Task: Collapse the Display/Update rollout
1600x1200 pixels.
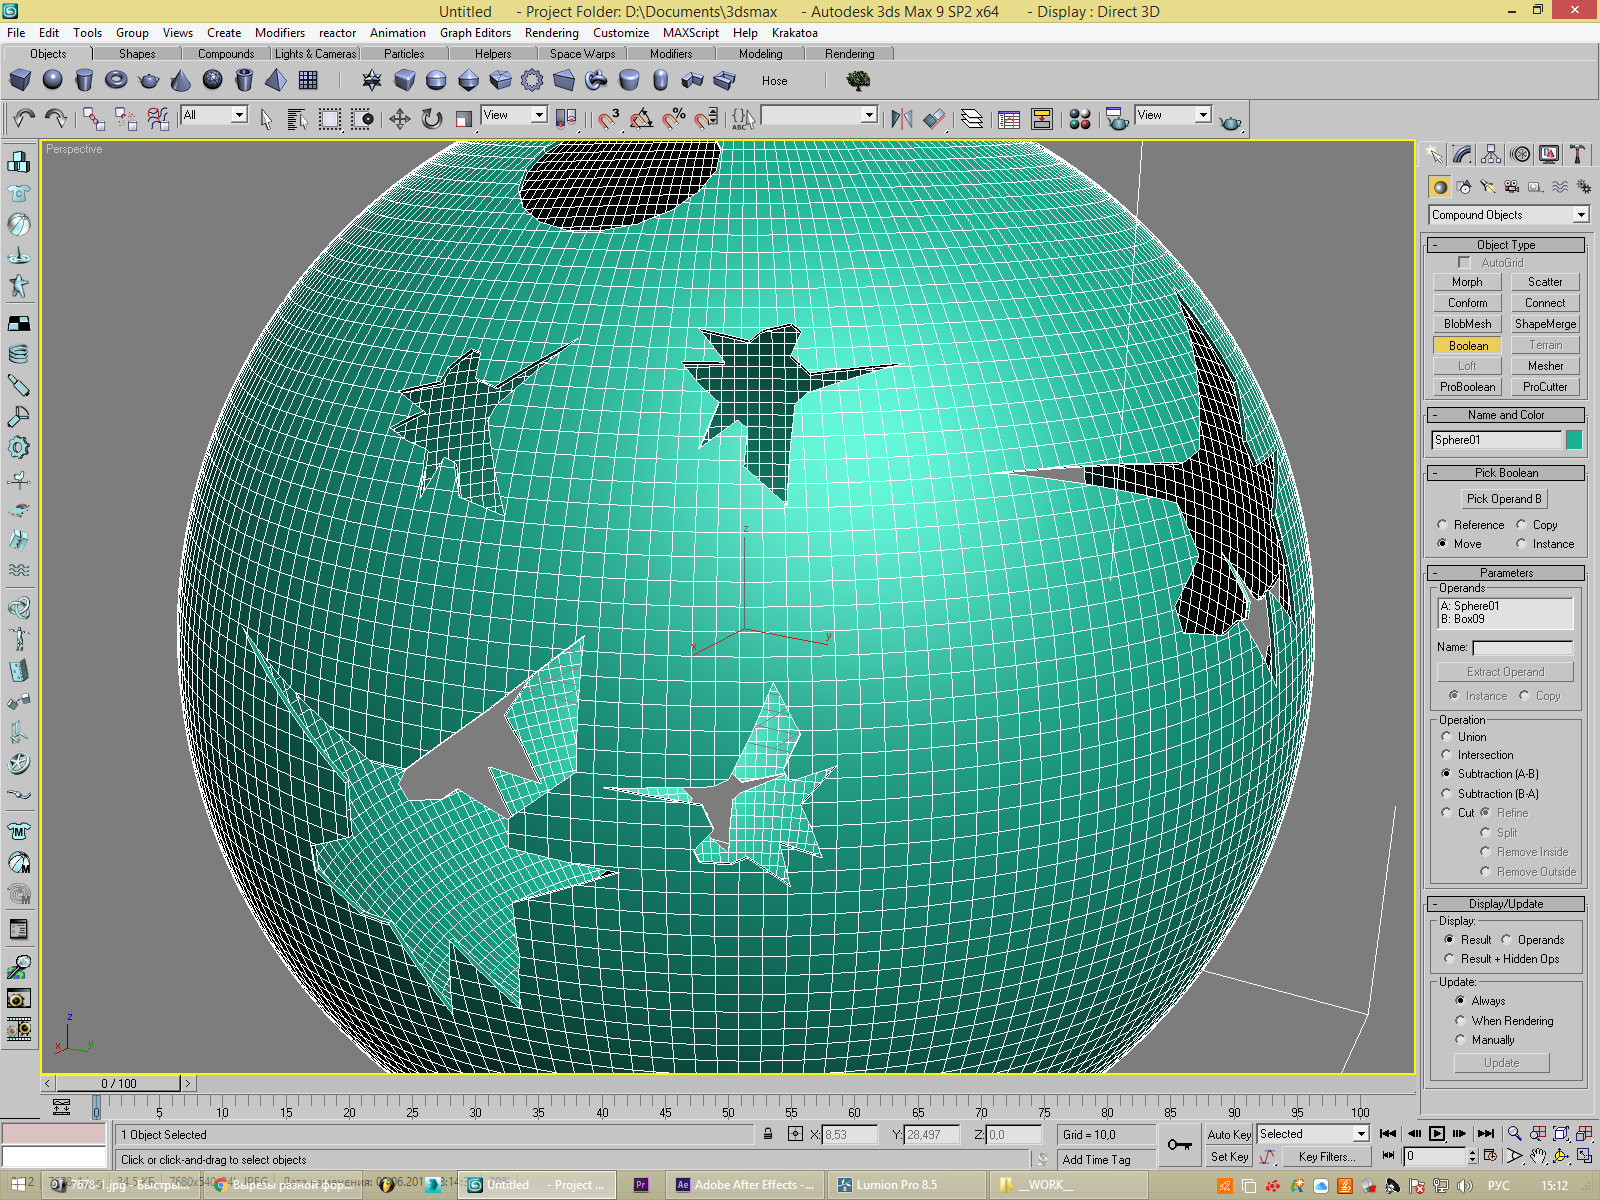Action: [1505, 904]
